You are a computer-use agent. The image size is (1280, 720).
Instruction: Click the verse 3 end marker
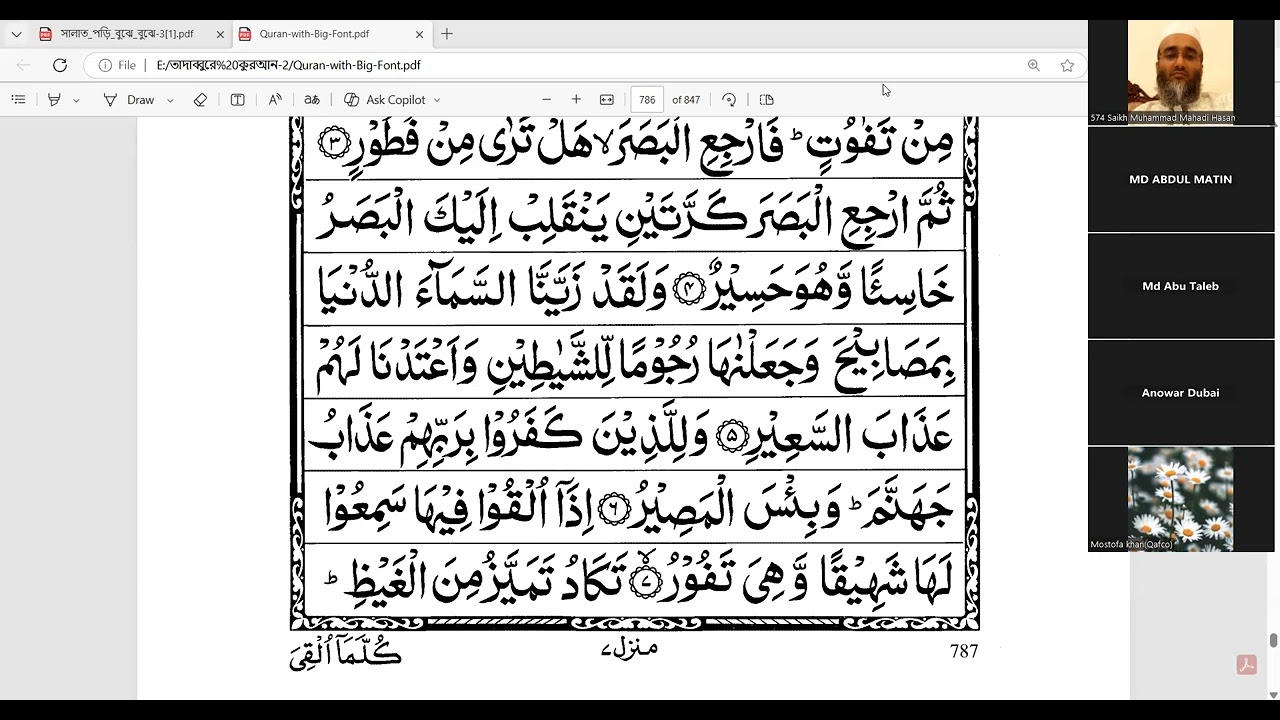[335, 144]
